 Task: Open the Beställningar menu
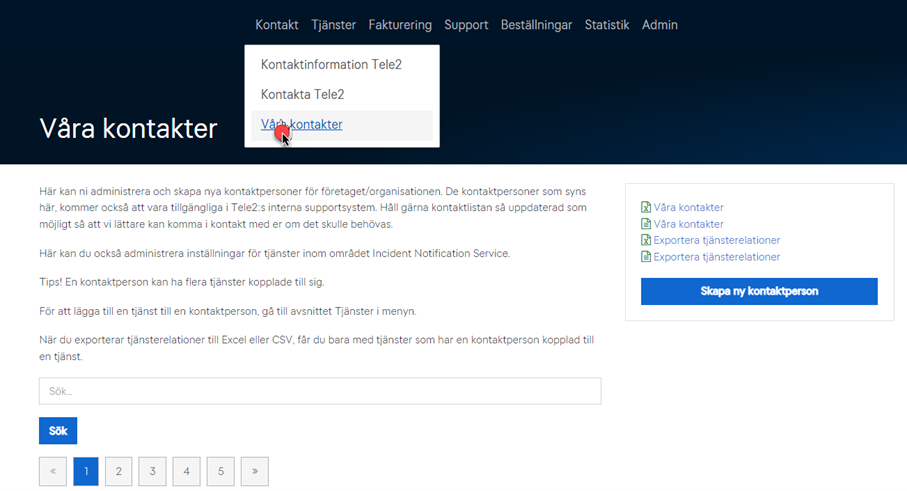[536, 25]
